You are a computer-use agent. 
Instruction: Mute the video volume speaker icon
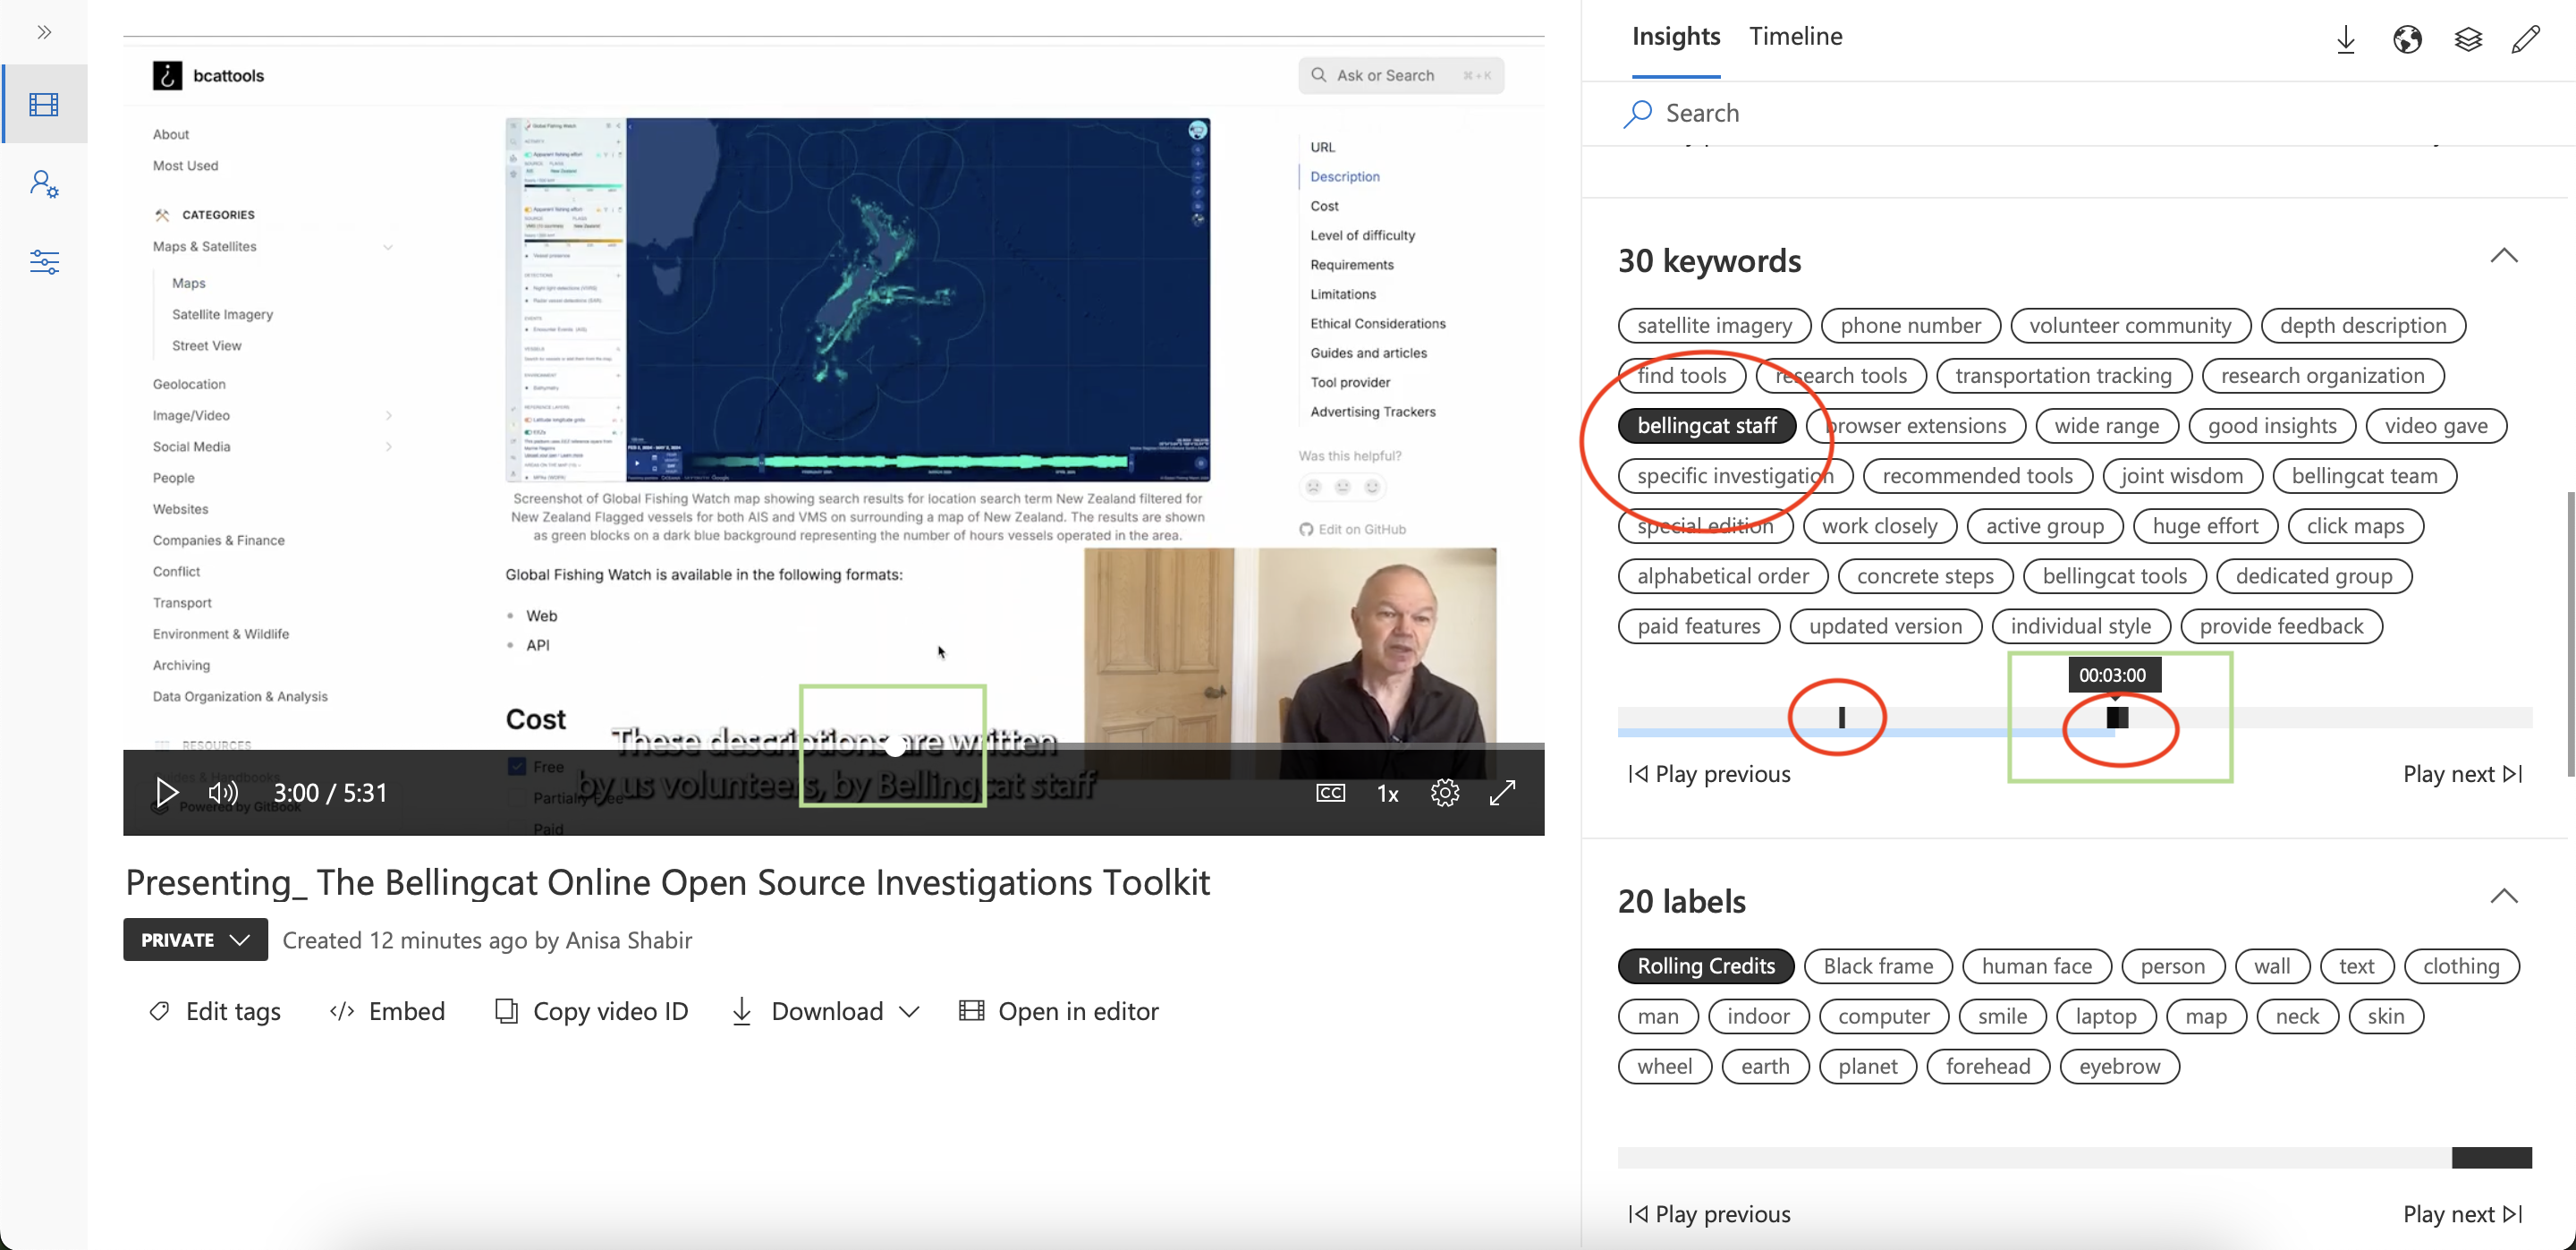(222, 793)
